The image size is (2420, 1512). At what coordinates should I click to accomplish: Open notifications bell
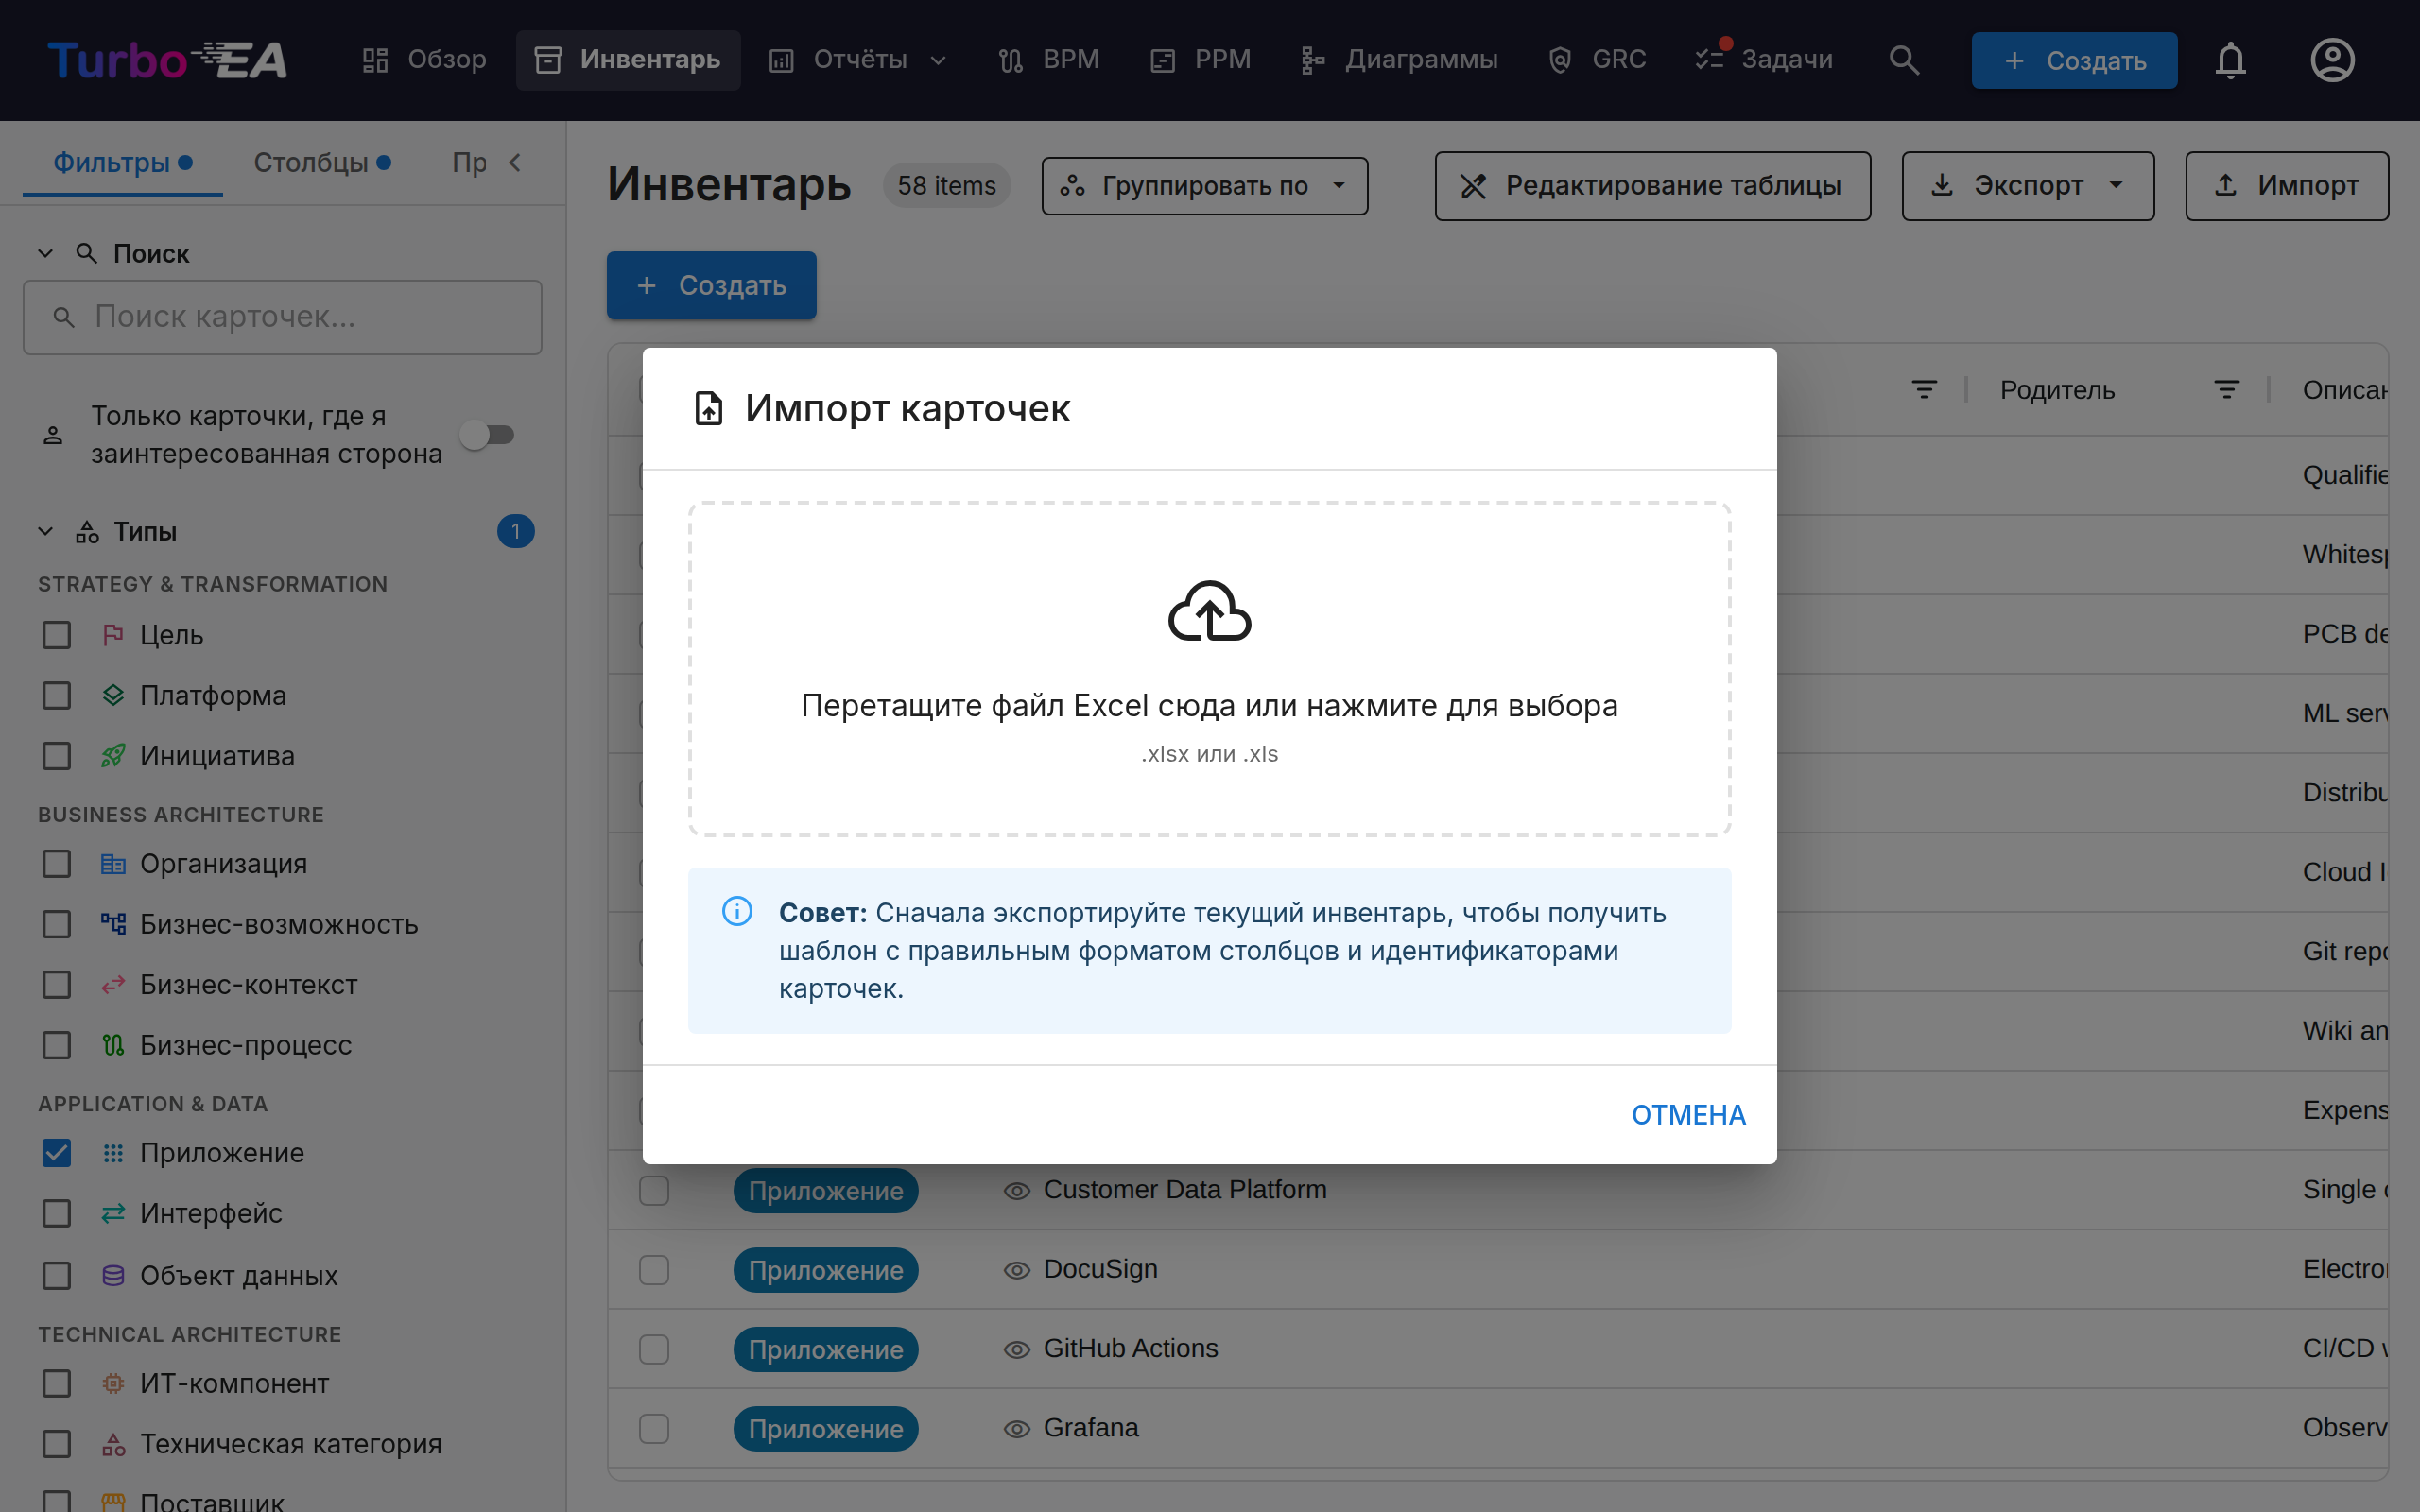pos(2230,60)
